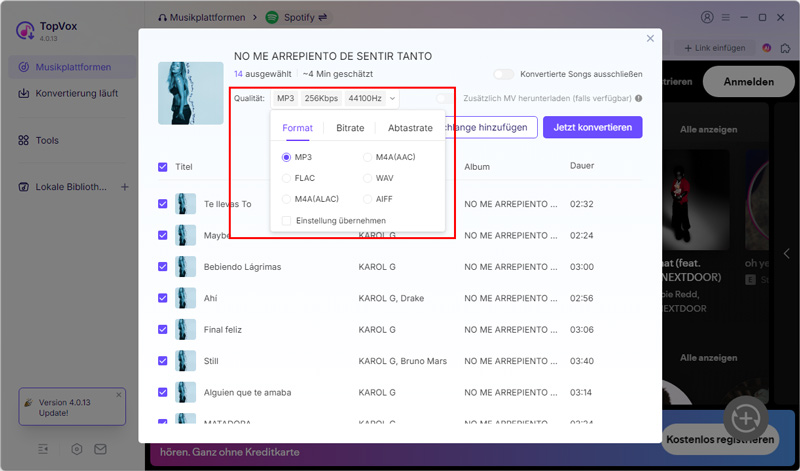Click the Album column header

477,167
